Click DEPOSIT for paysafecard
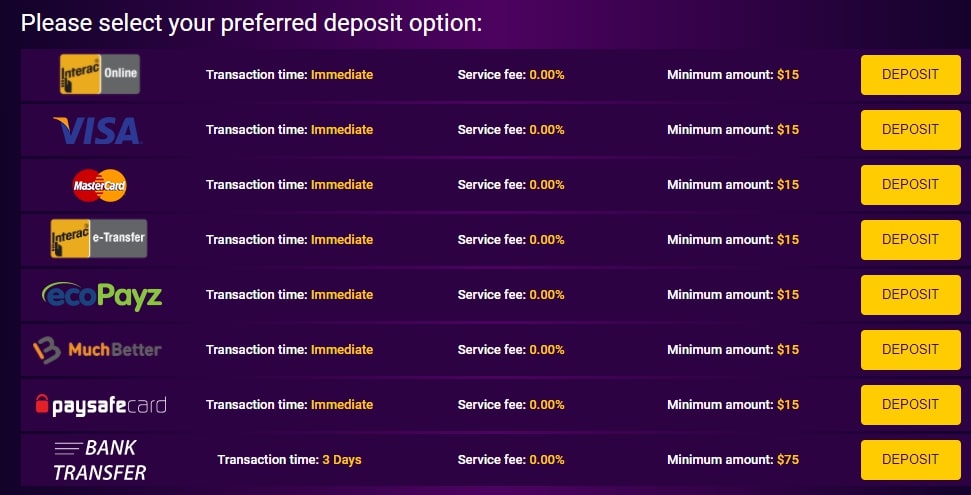The image size is (971, 495). pyautogui.click(x=910, y=404)
